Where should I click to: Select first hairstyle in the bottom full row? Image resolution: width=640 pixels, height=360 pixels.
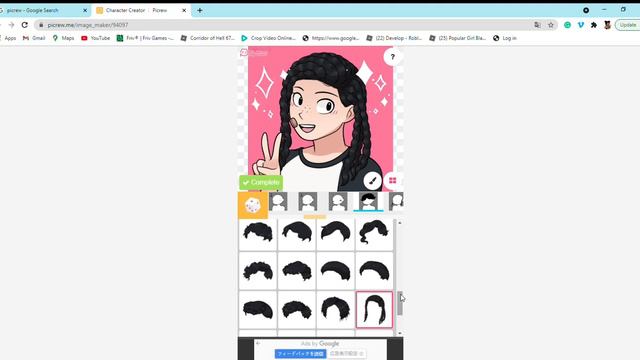tap(258, 310)
